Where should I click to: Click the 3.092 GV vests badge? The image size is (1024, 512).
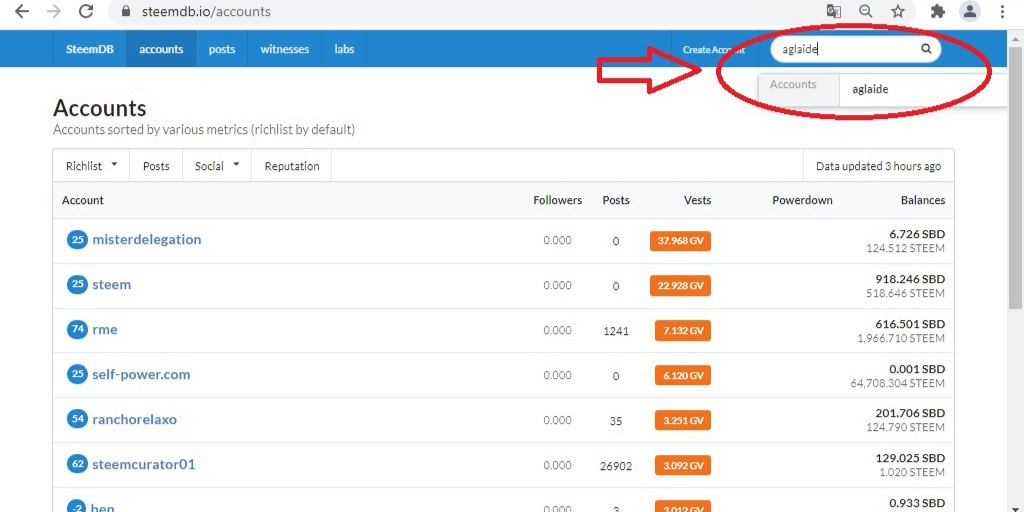683,466
